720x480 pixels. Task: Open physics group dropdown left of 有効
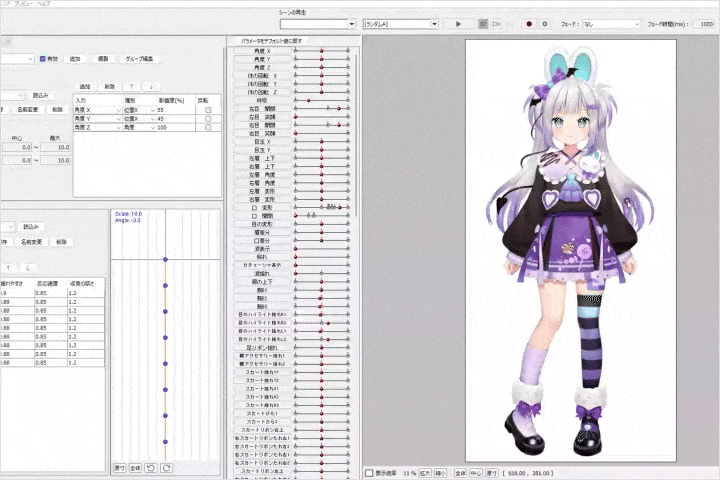pos(17,59)
